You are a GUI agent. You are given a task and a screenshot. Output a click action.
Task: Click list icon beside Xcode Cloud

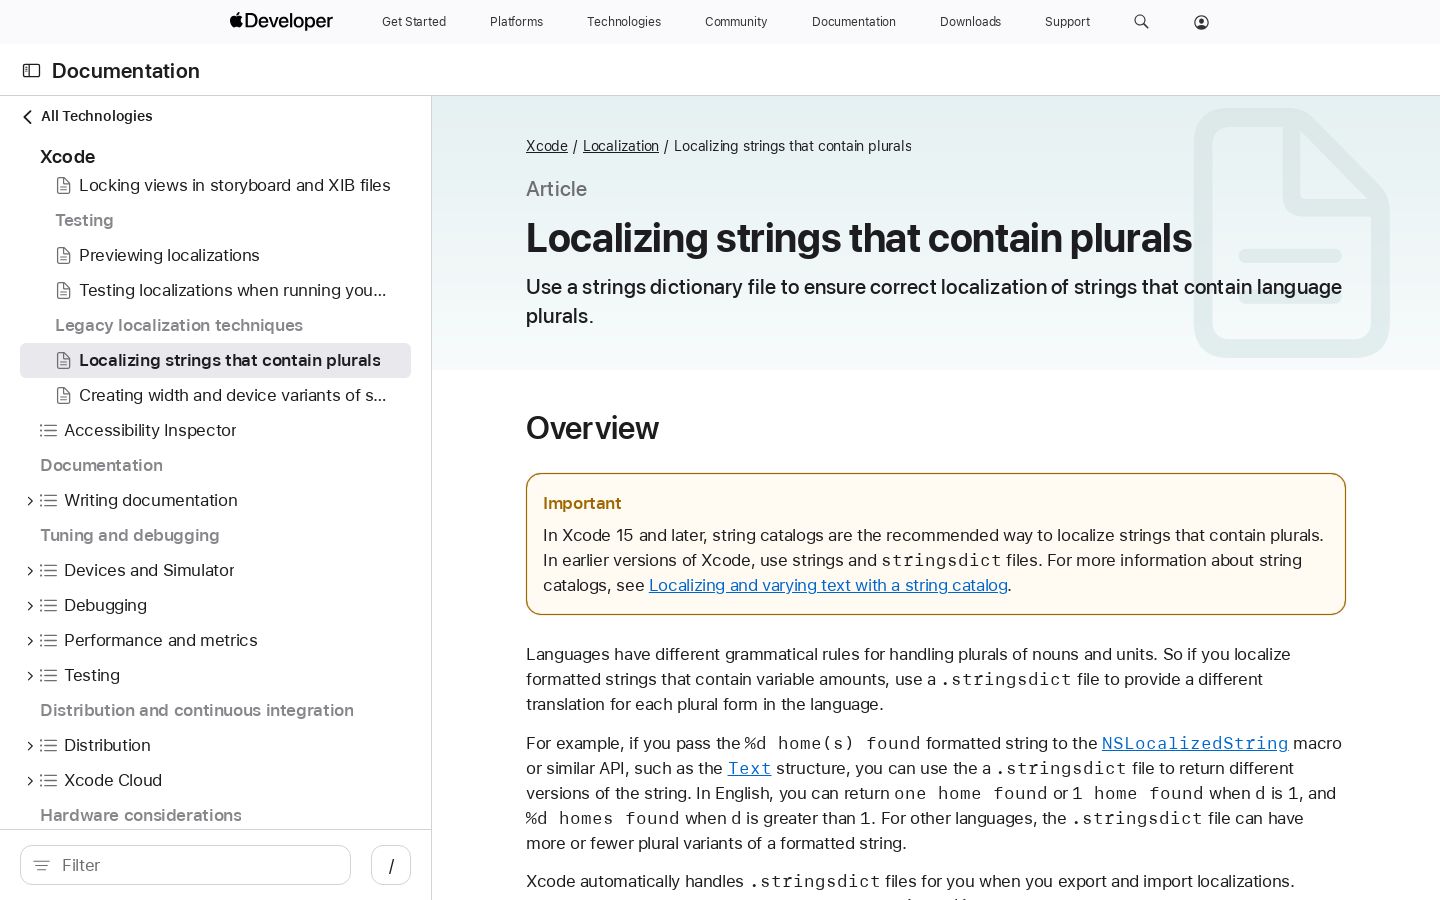point(48,781)
